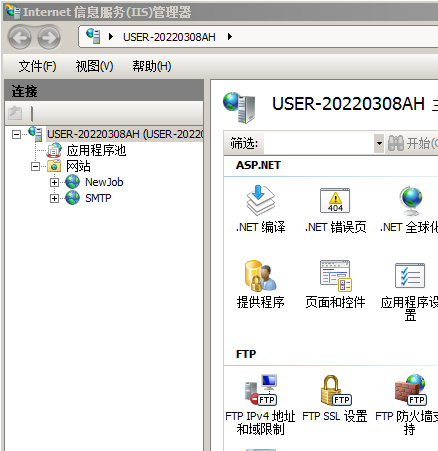Click breadcrumb arrow before USER-20220308AH
Viewport: 438px width, 451px height.
(x=111, y=37)
